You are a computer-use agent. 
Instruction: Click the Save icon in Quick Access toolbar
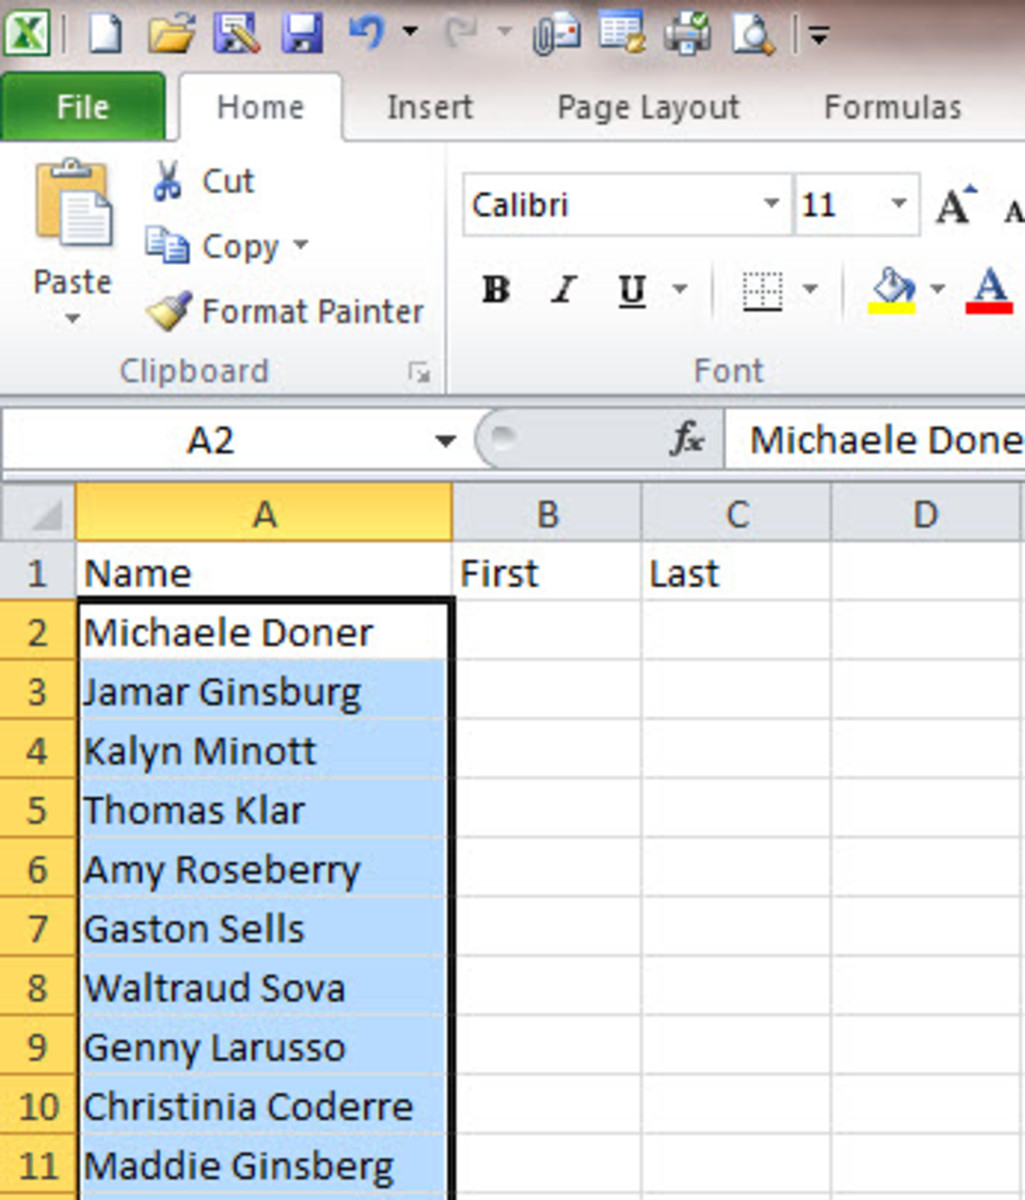point(301,34)
